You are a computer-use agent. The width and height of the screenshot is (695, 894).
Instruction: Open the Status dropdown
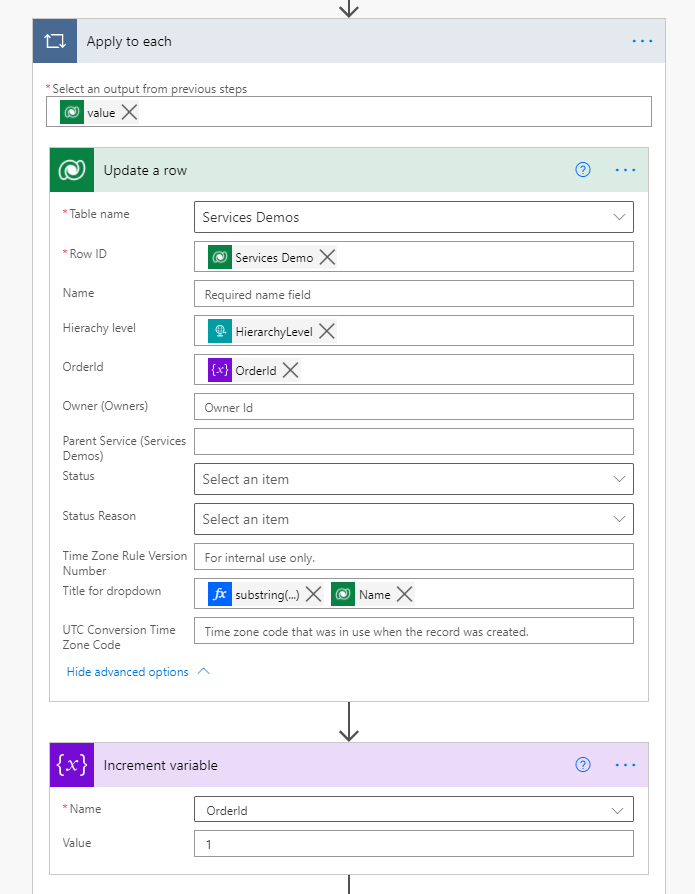(x=618, y=479)
